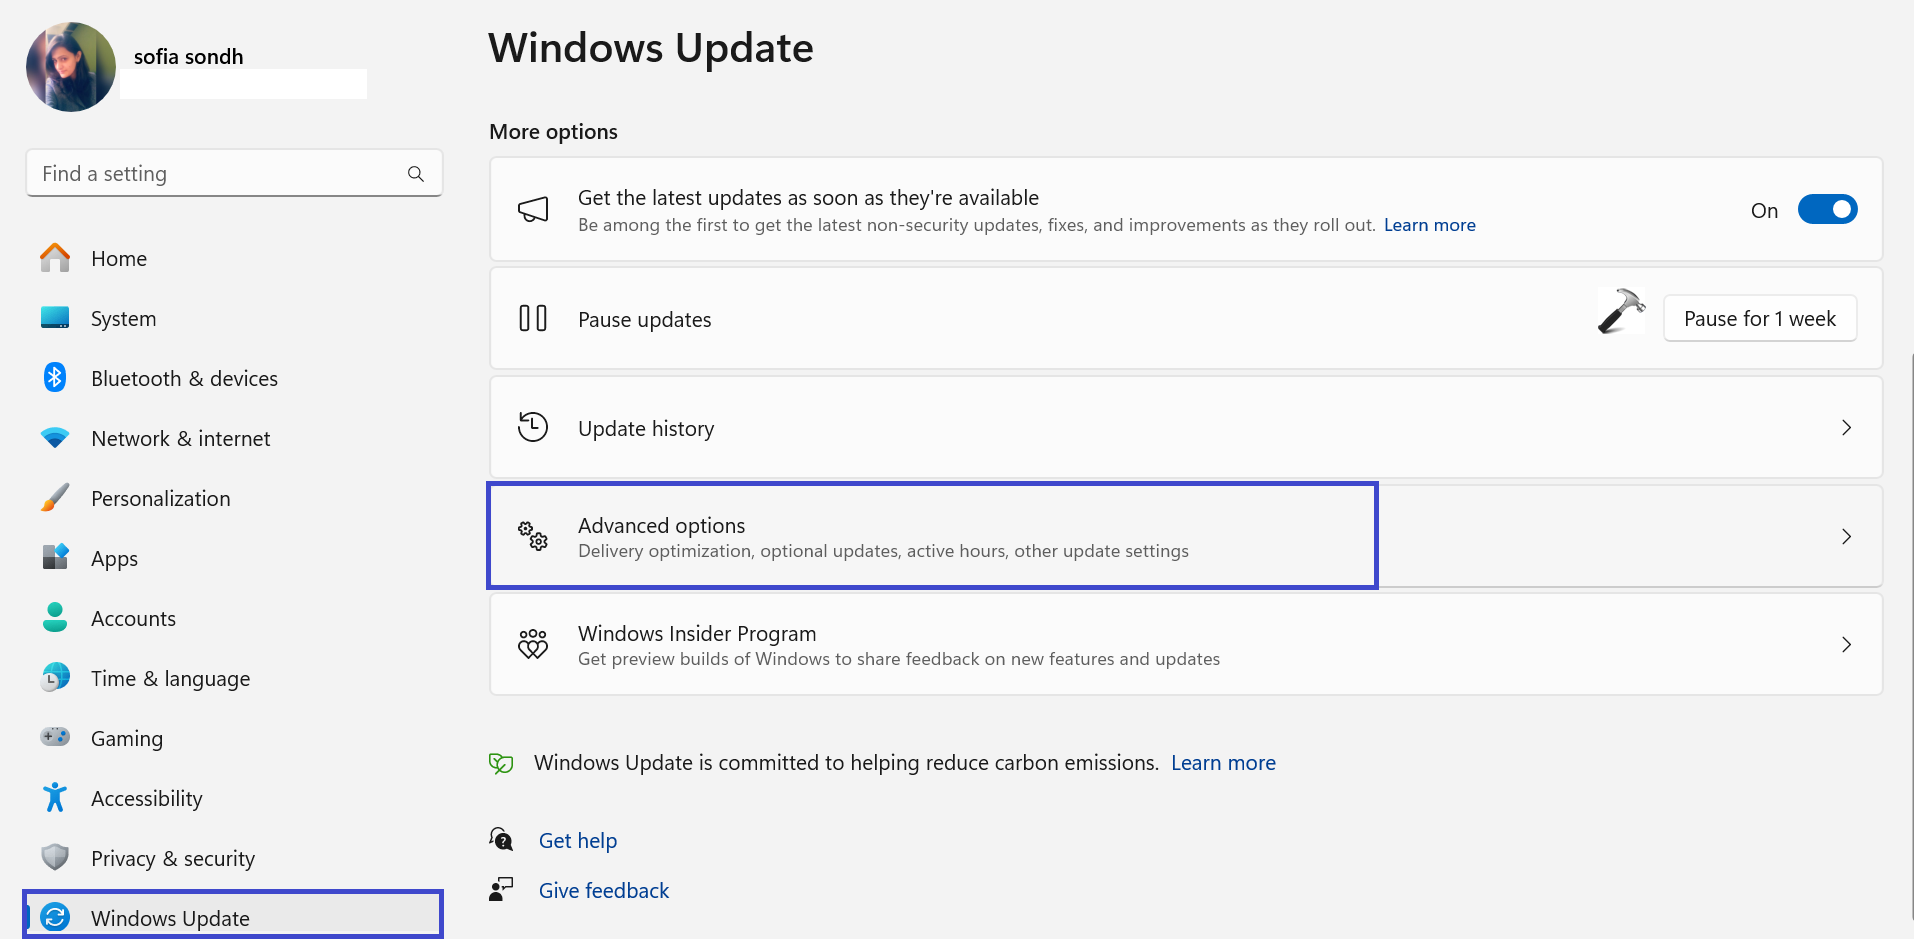Open Windows Insider Program chevron
Image resolution: width=1914 pixels, height=939 pixels.
[1846, 645]
